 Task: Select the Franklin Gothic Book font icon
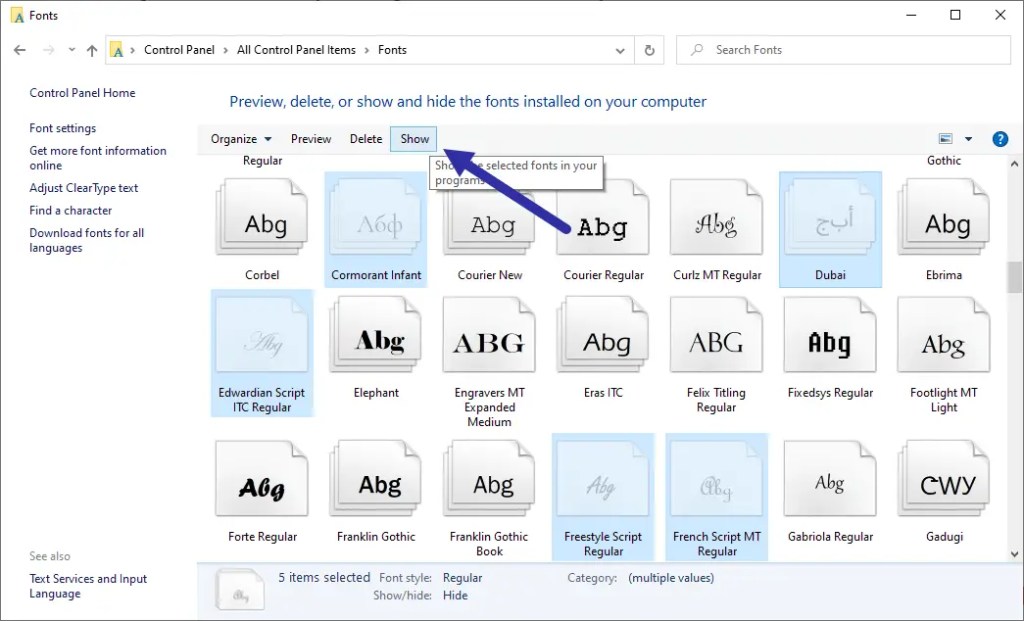(489, 479)
